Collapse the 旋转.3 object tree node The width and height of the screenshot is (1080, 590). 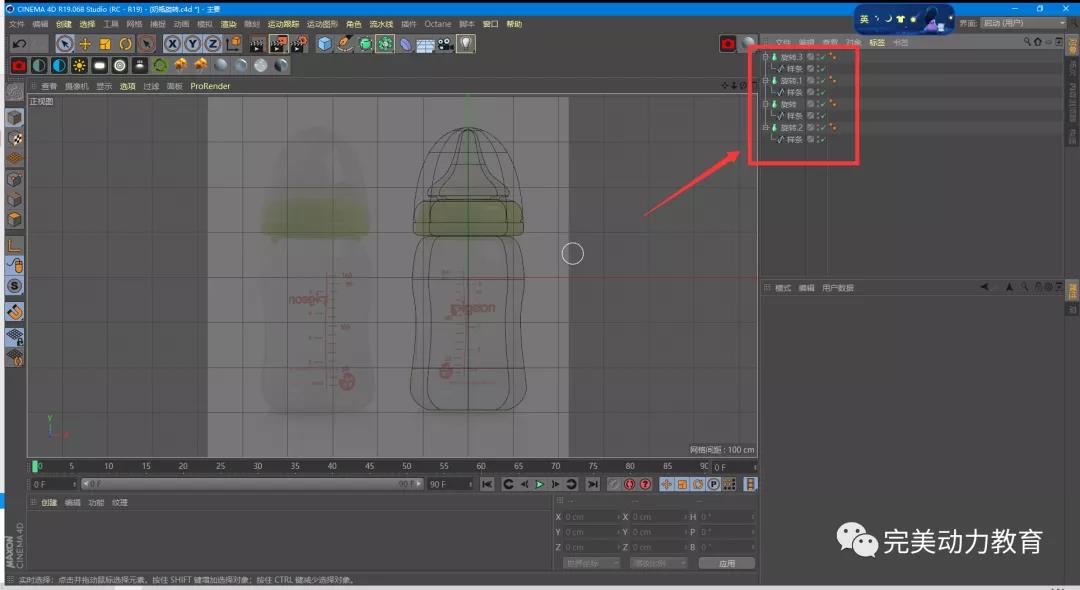point(765,57)
